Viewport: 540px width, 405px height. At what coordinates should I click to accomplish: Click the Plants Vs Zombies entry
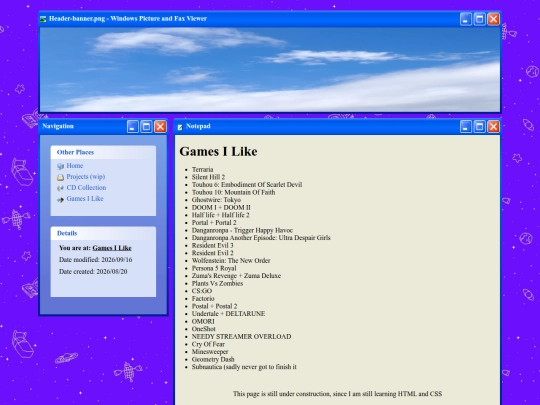[217, 283]
